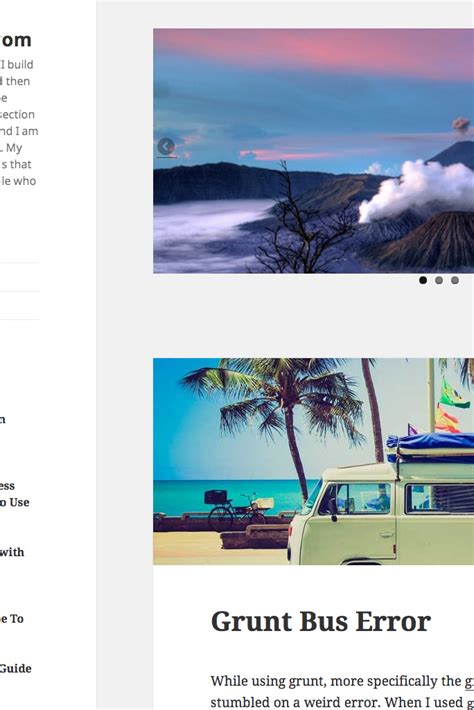
Task: Follow underlined link after "more specifically the"
Action: point(469,681)
